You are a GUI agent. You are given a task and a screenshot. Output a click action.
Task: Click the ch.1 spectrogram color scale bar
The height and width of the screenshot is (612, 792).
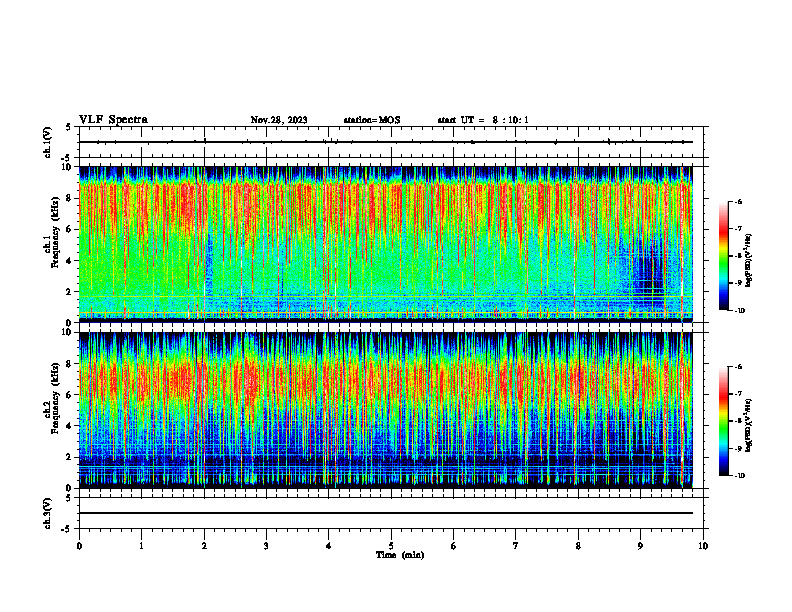click(x=723, y=256)
